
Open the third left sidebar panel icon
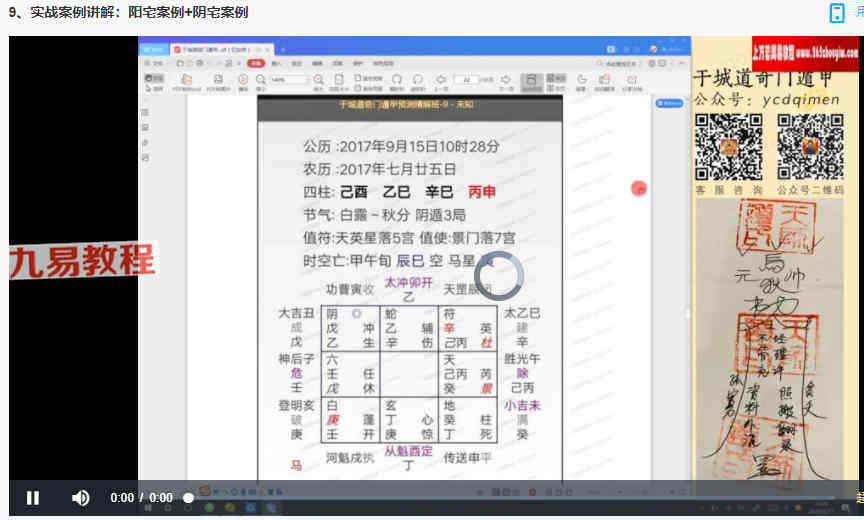coord(145,143)
